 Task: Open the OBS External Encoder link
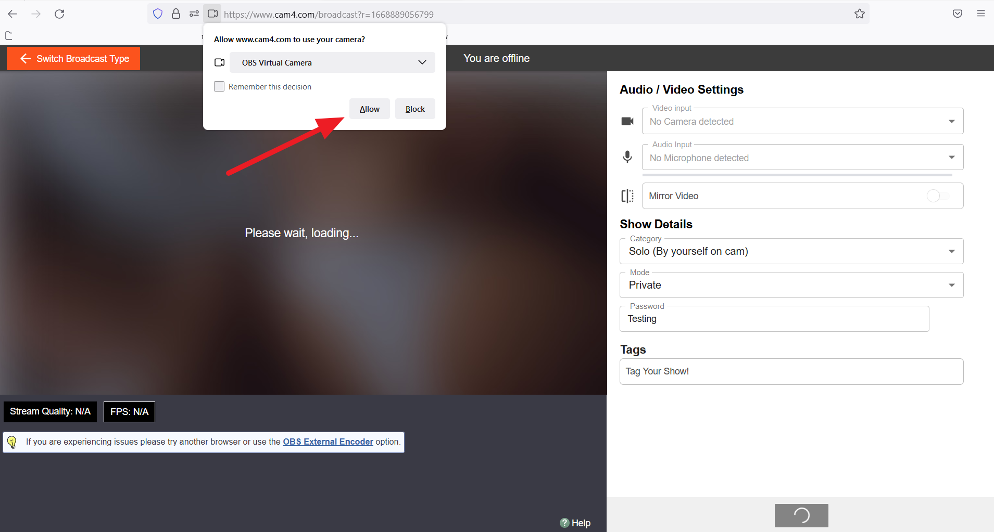[328, 441]
